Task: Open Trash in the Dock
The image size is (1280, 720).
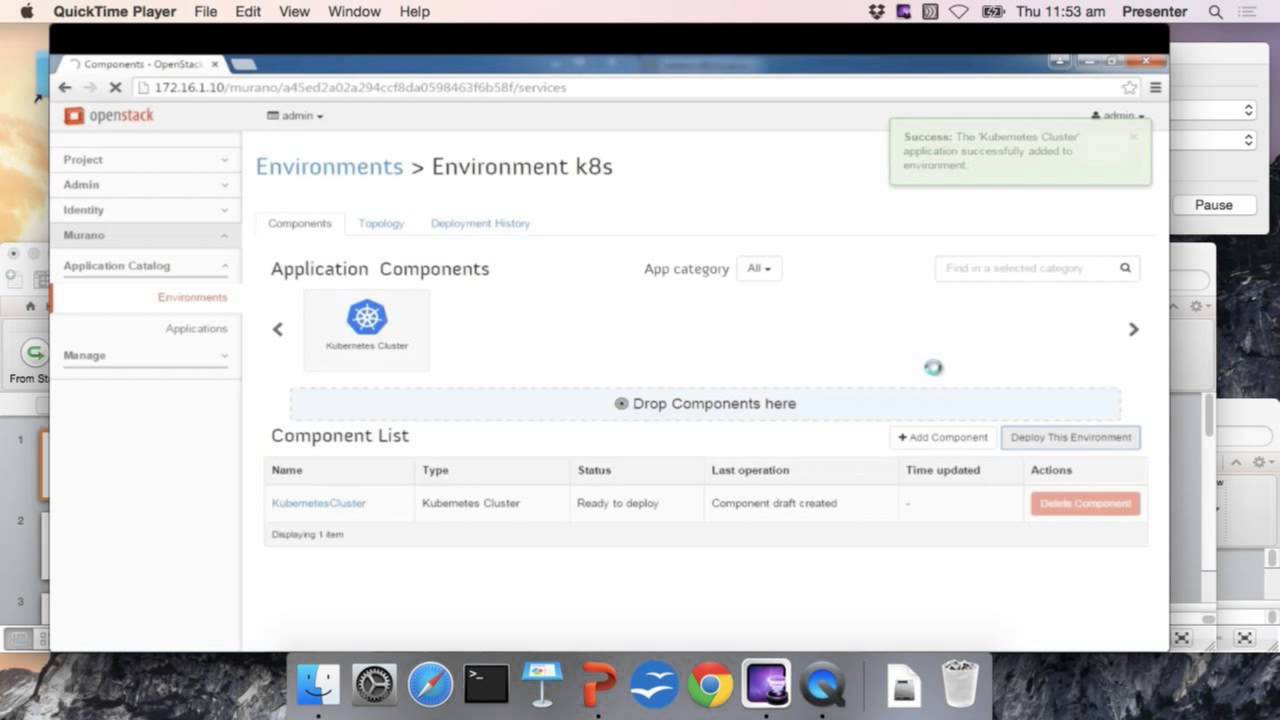Action: pos(960,684)
